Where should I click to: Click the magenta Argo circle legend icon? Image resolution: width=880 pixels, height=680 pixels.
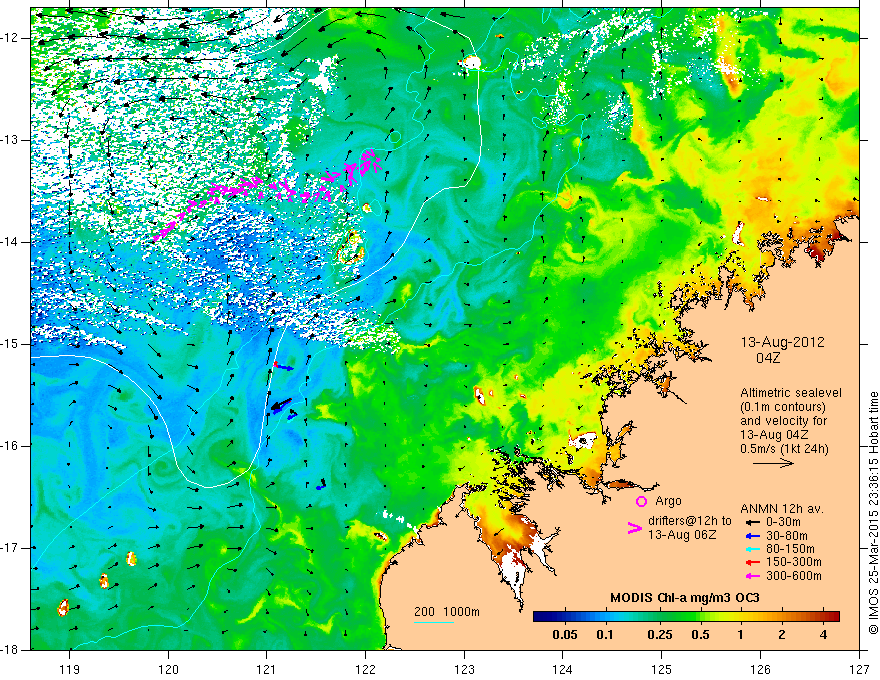pos(641,501)
